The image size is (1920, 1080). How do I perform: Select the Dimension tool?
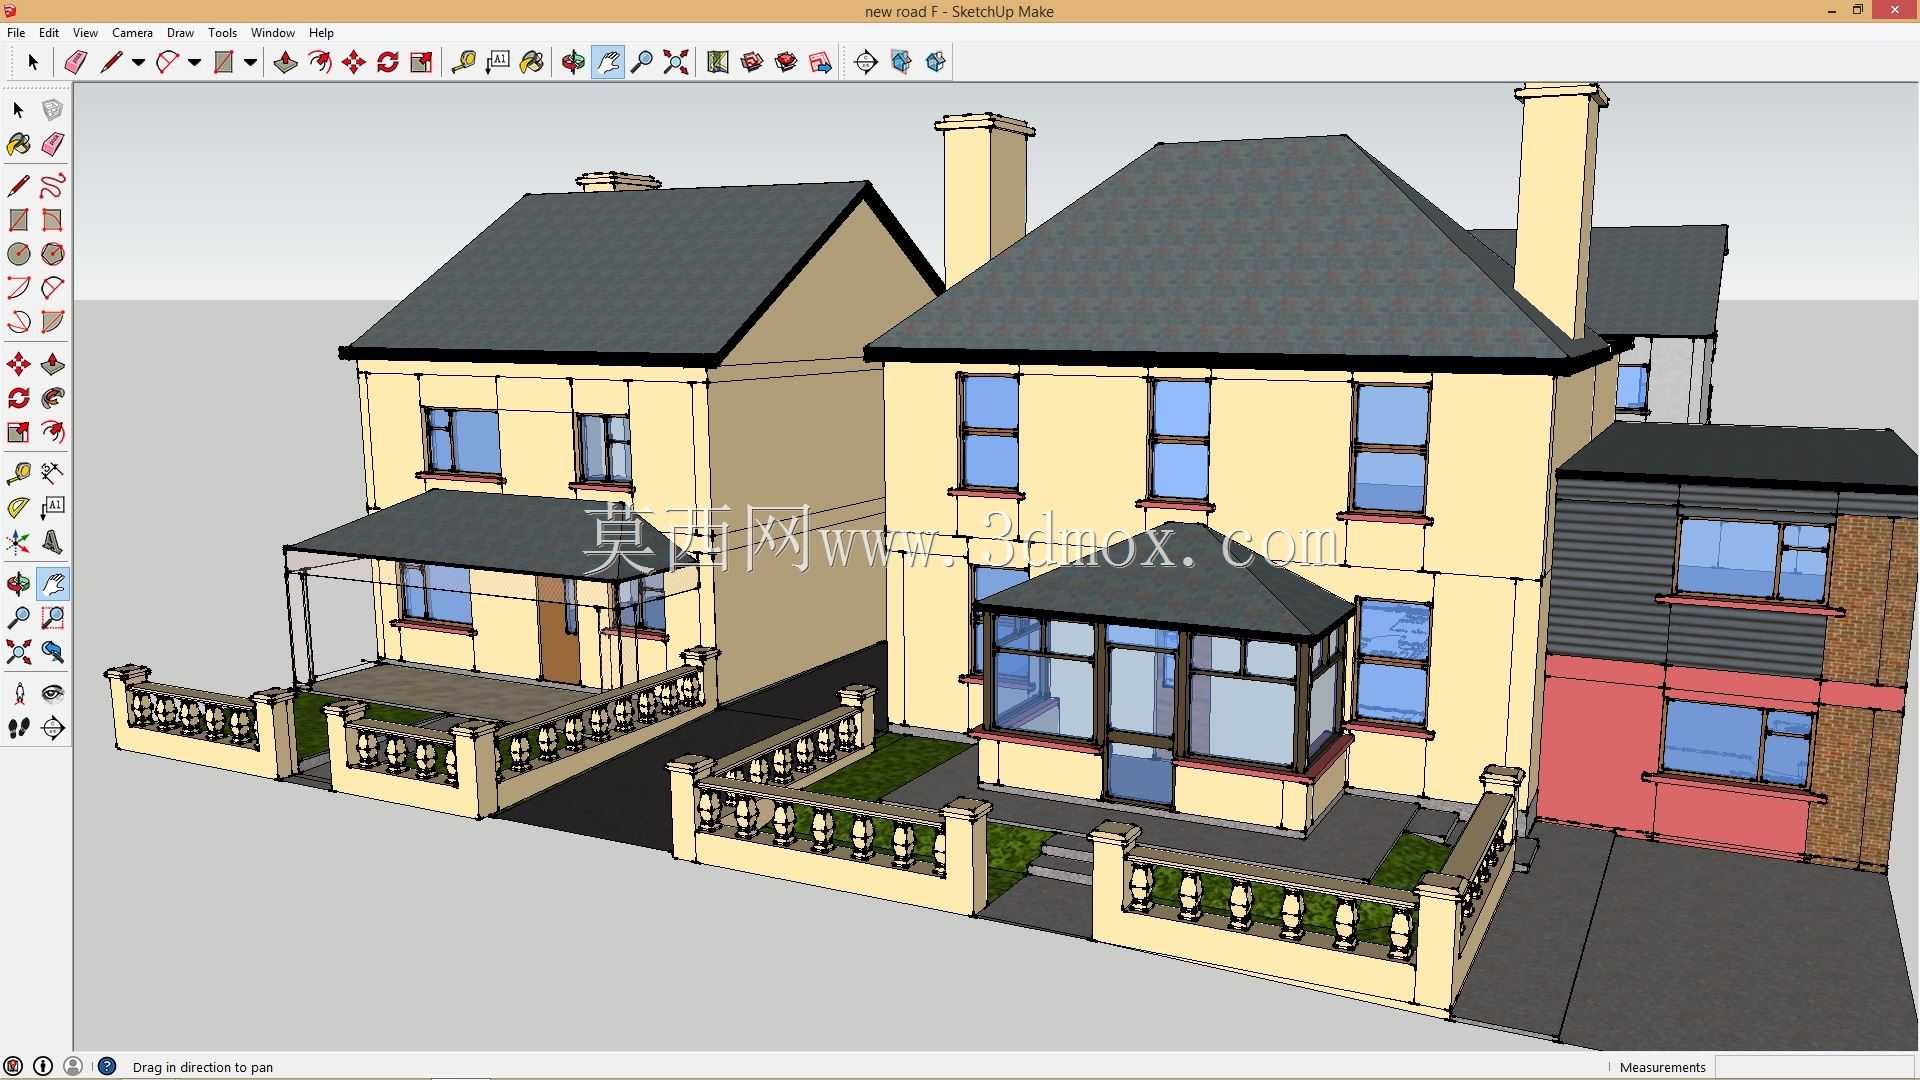tap(53, 472)
